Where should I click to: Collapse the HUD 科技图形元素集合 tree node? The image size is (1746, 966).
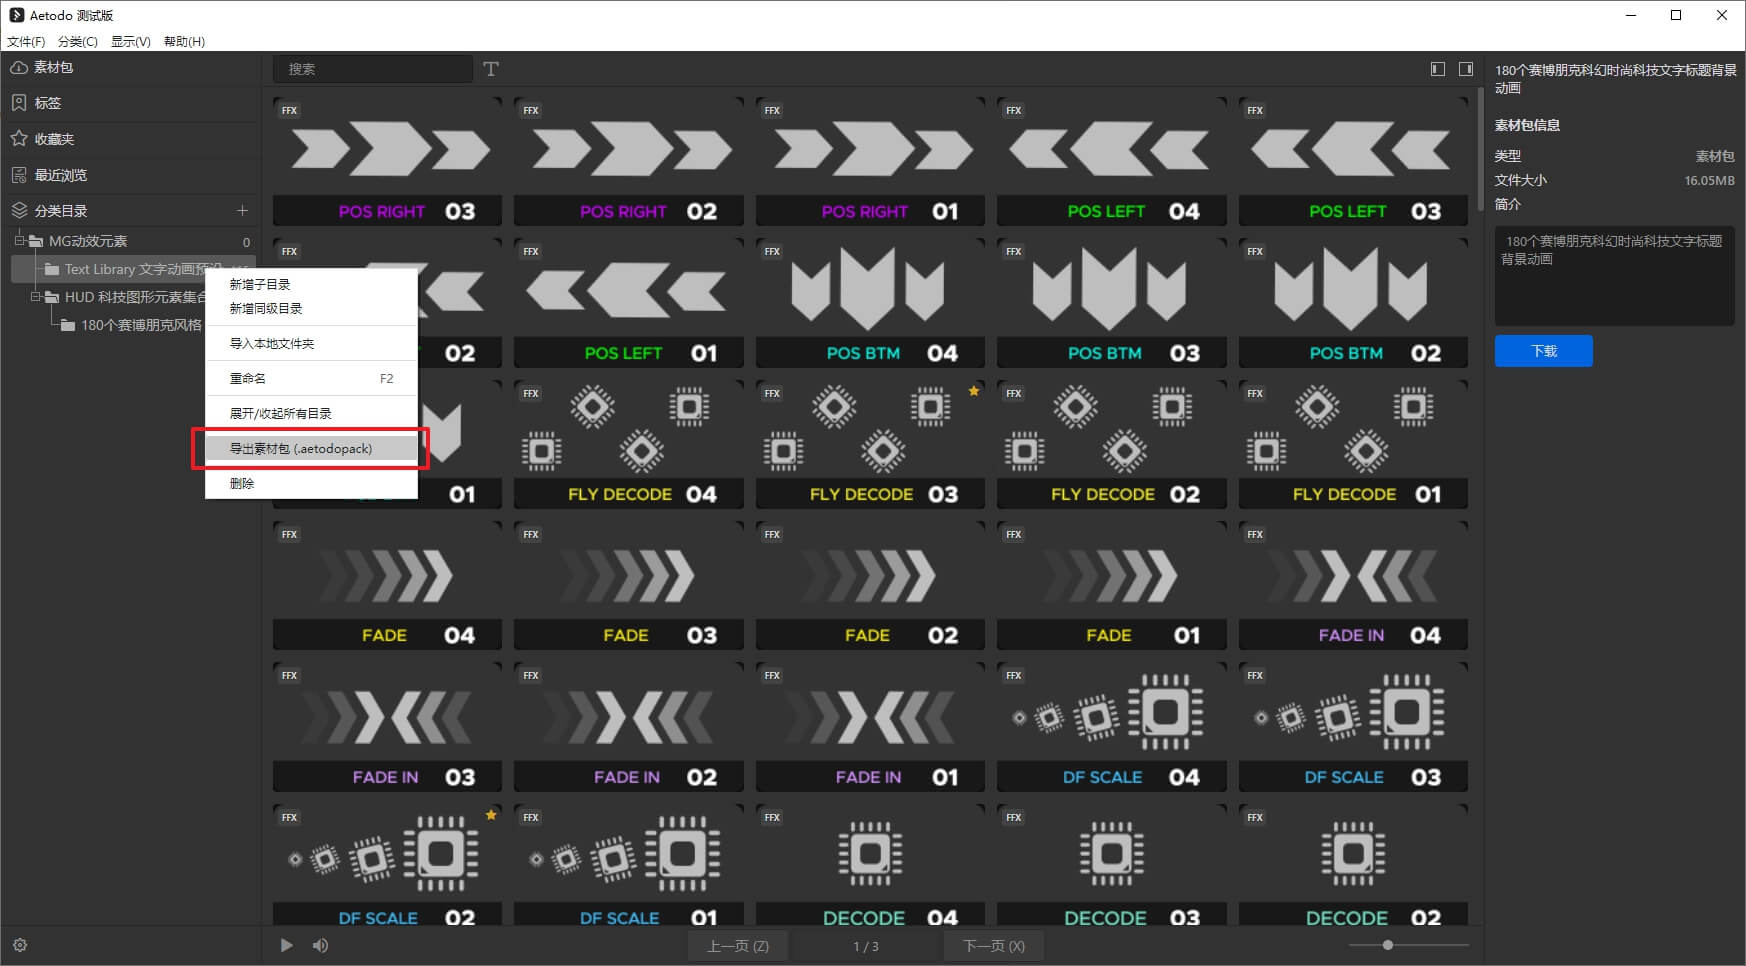(x=35, y=297)
